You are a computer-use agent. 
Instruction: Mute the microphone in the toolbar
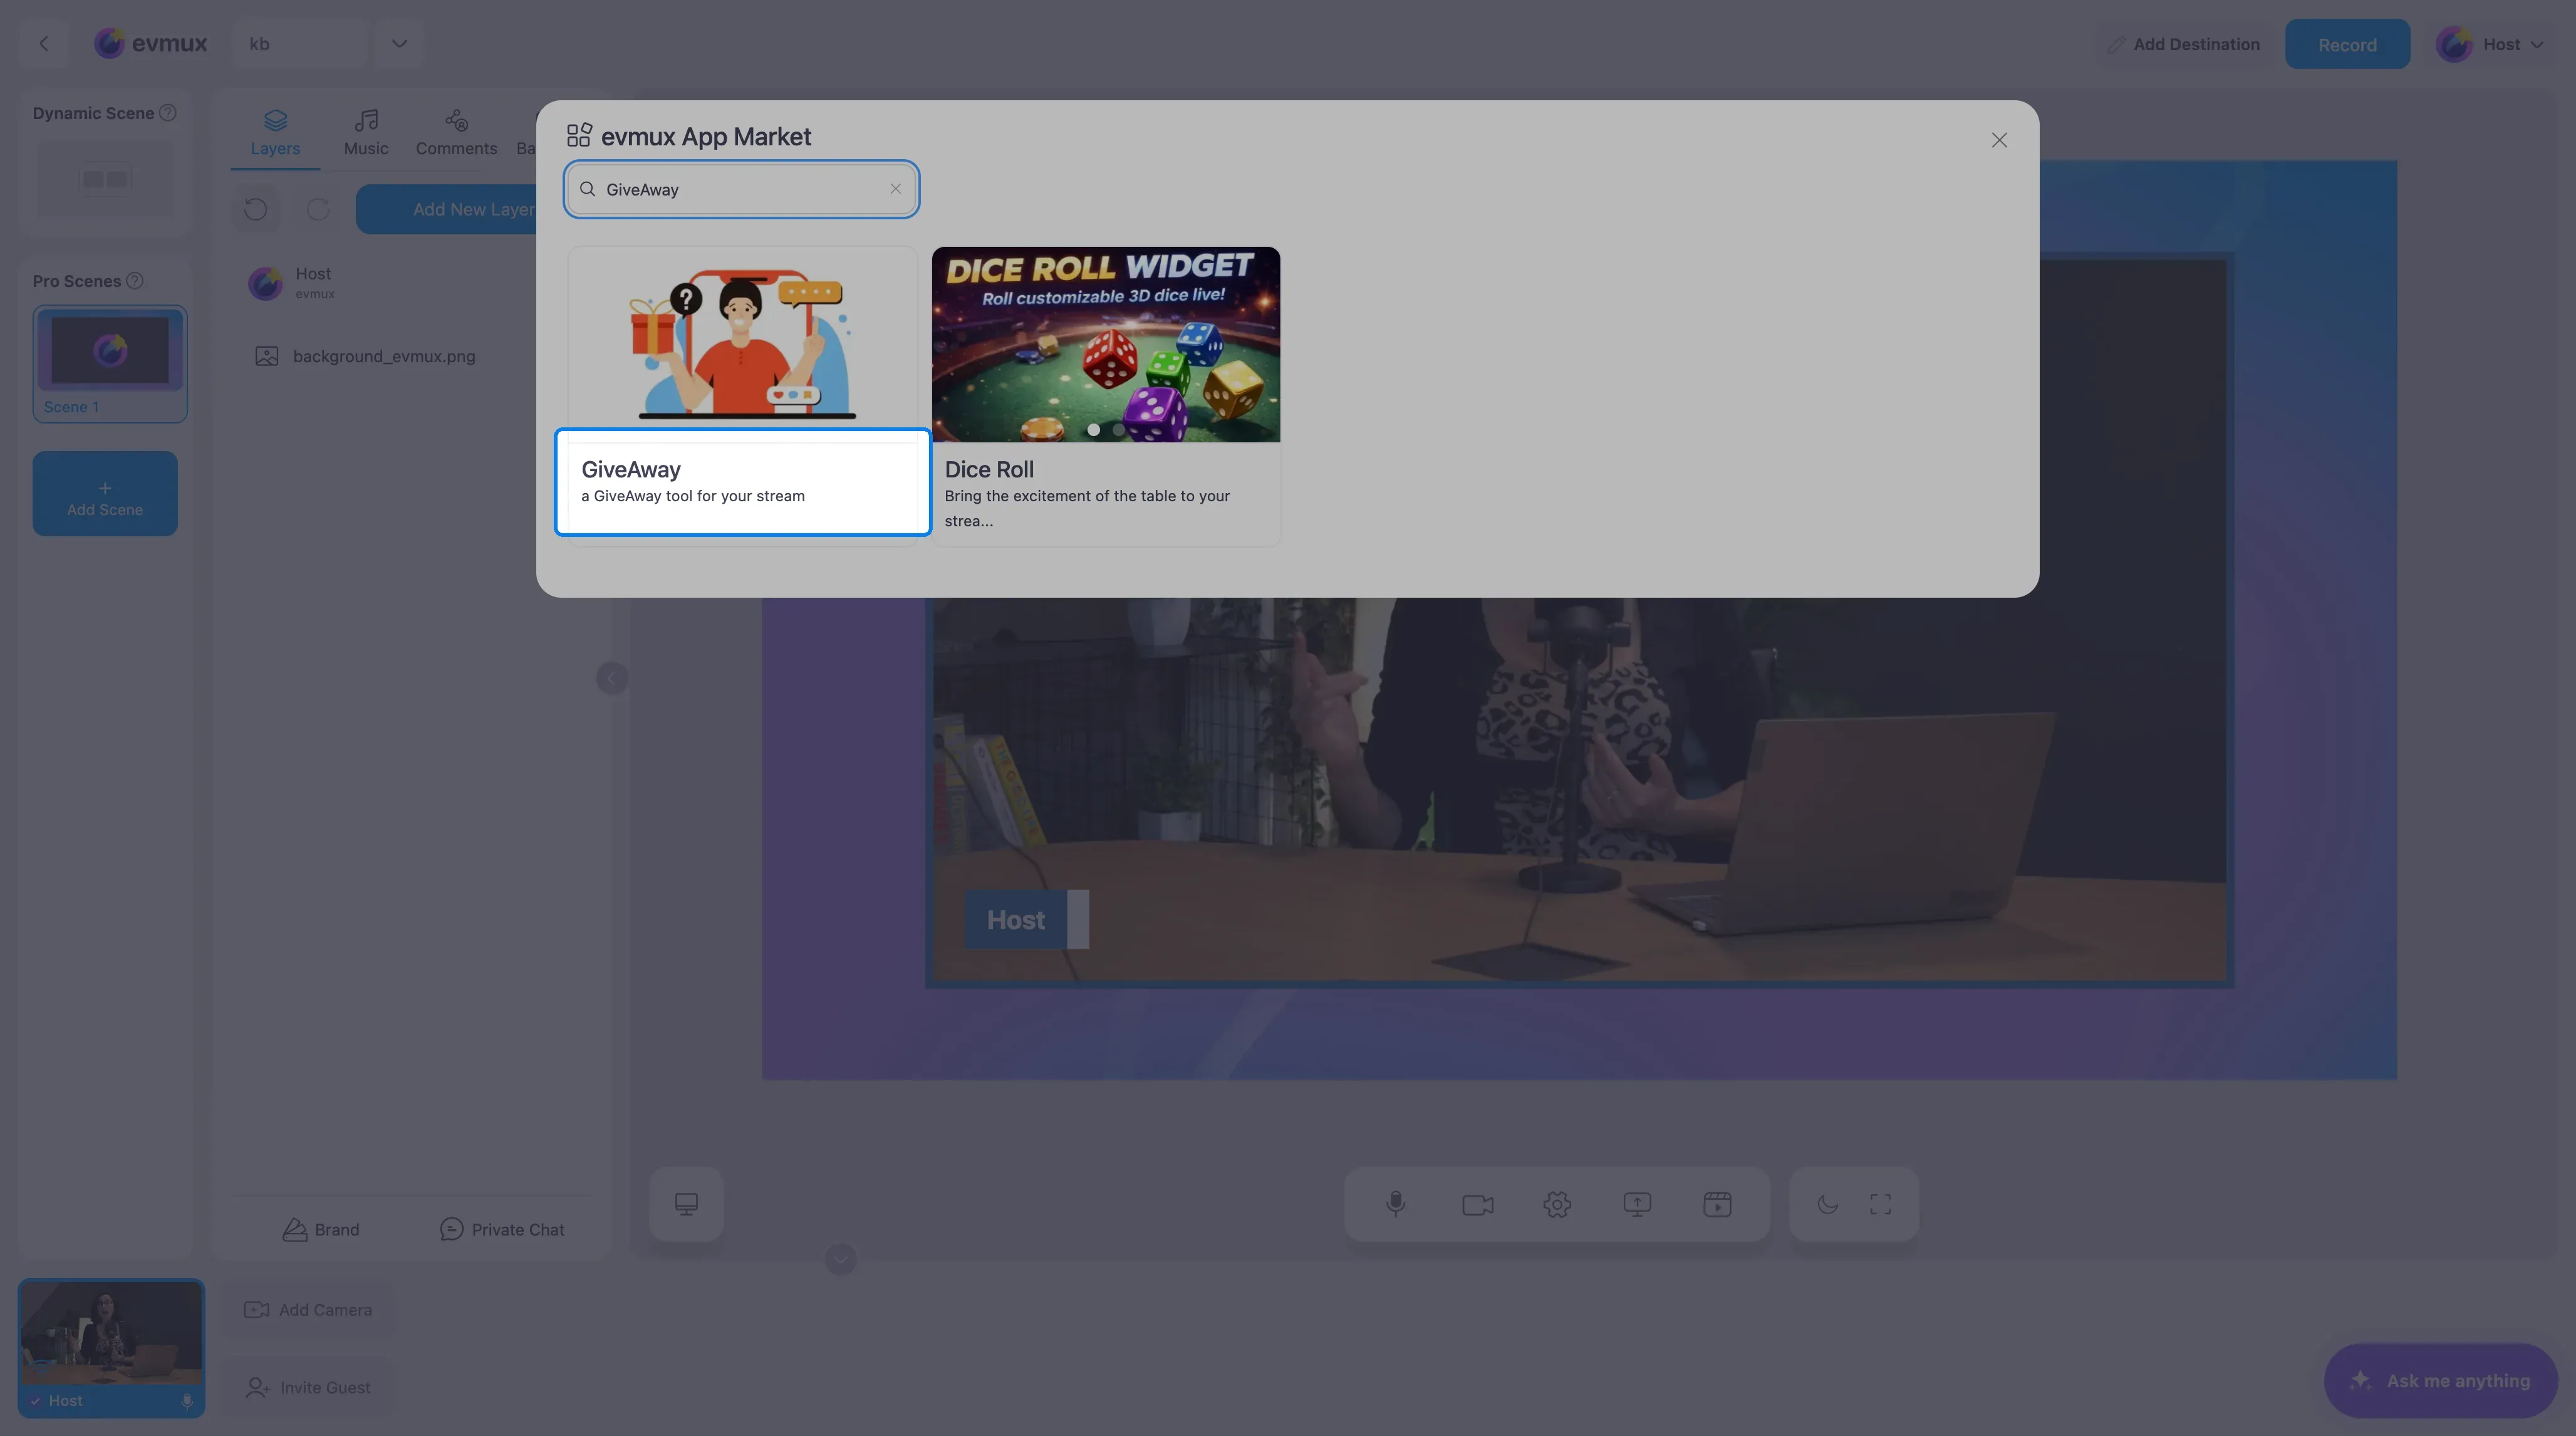click(1396, 1204)
